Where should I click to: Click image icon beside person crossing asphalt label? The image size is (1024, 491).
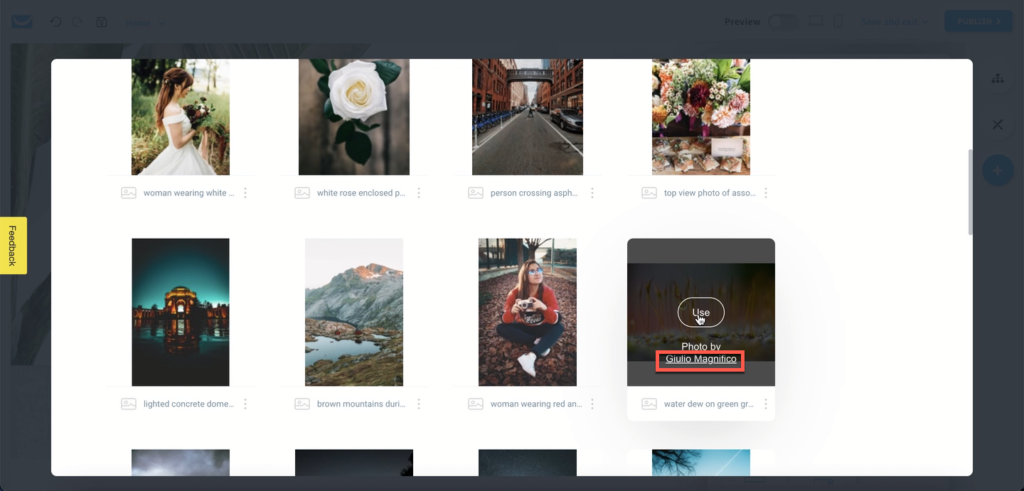pos(475,193)
